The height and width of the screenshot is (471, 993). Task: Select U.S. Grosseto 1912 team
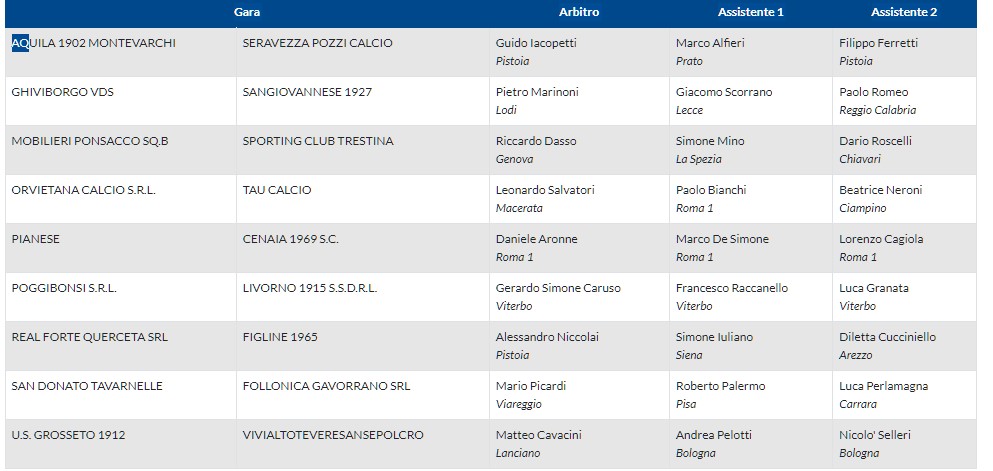point(68,435)
